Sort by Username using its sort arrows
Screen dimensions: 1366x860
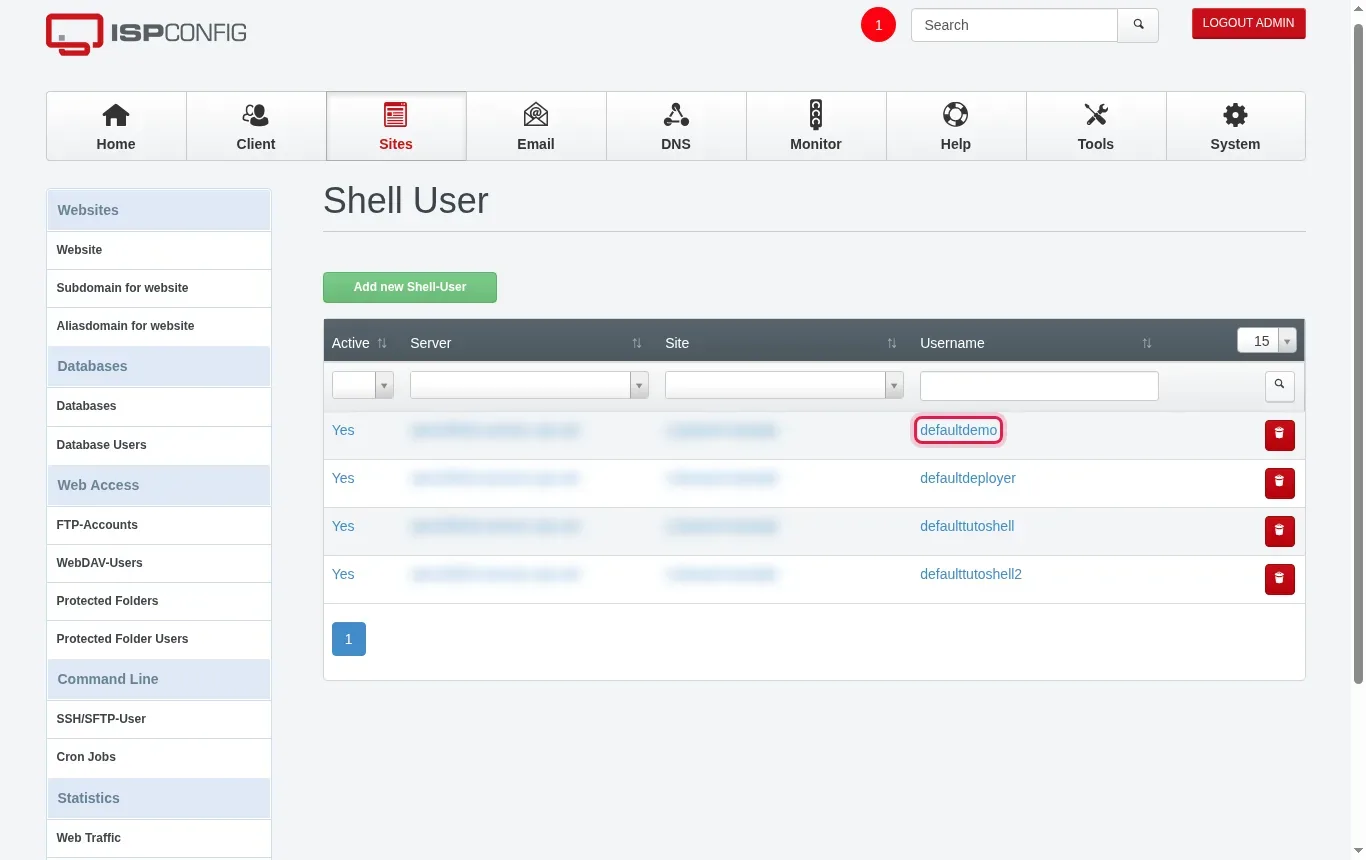tap(1147, 343)
